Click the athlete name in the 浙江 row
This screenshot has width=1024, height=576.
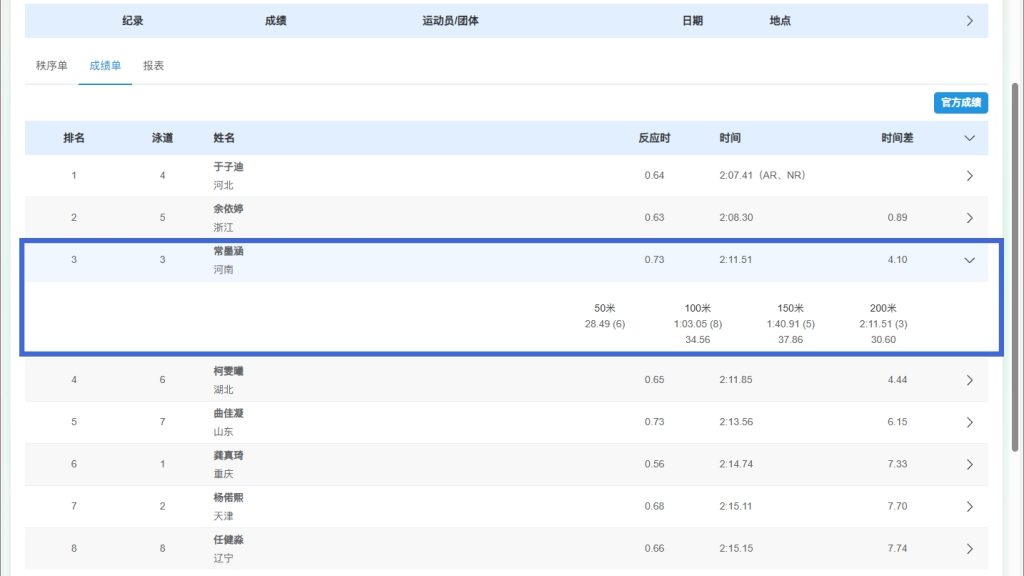click(228, 209)
